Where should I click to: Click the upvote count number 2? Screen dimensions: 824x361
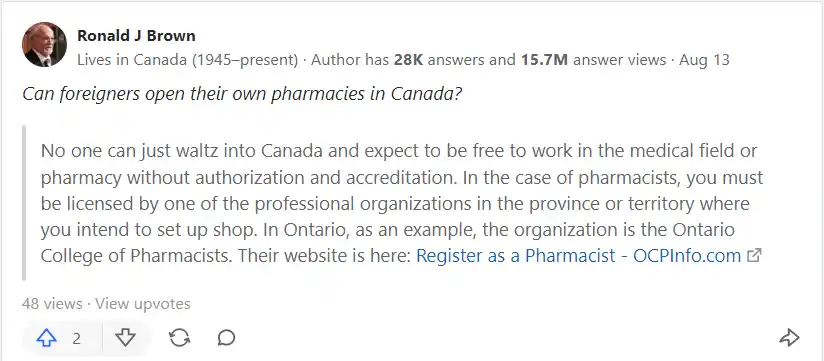[x=77, y=338]
